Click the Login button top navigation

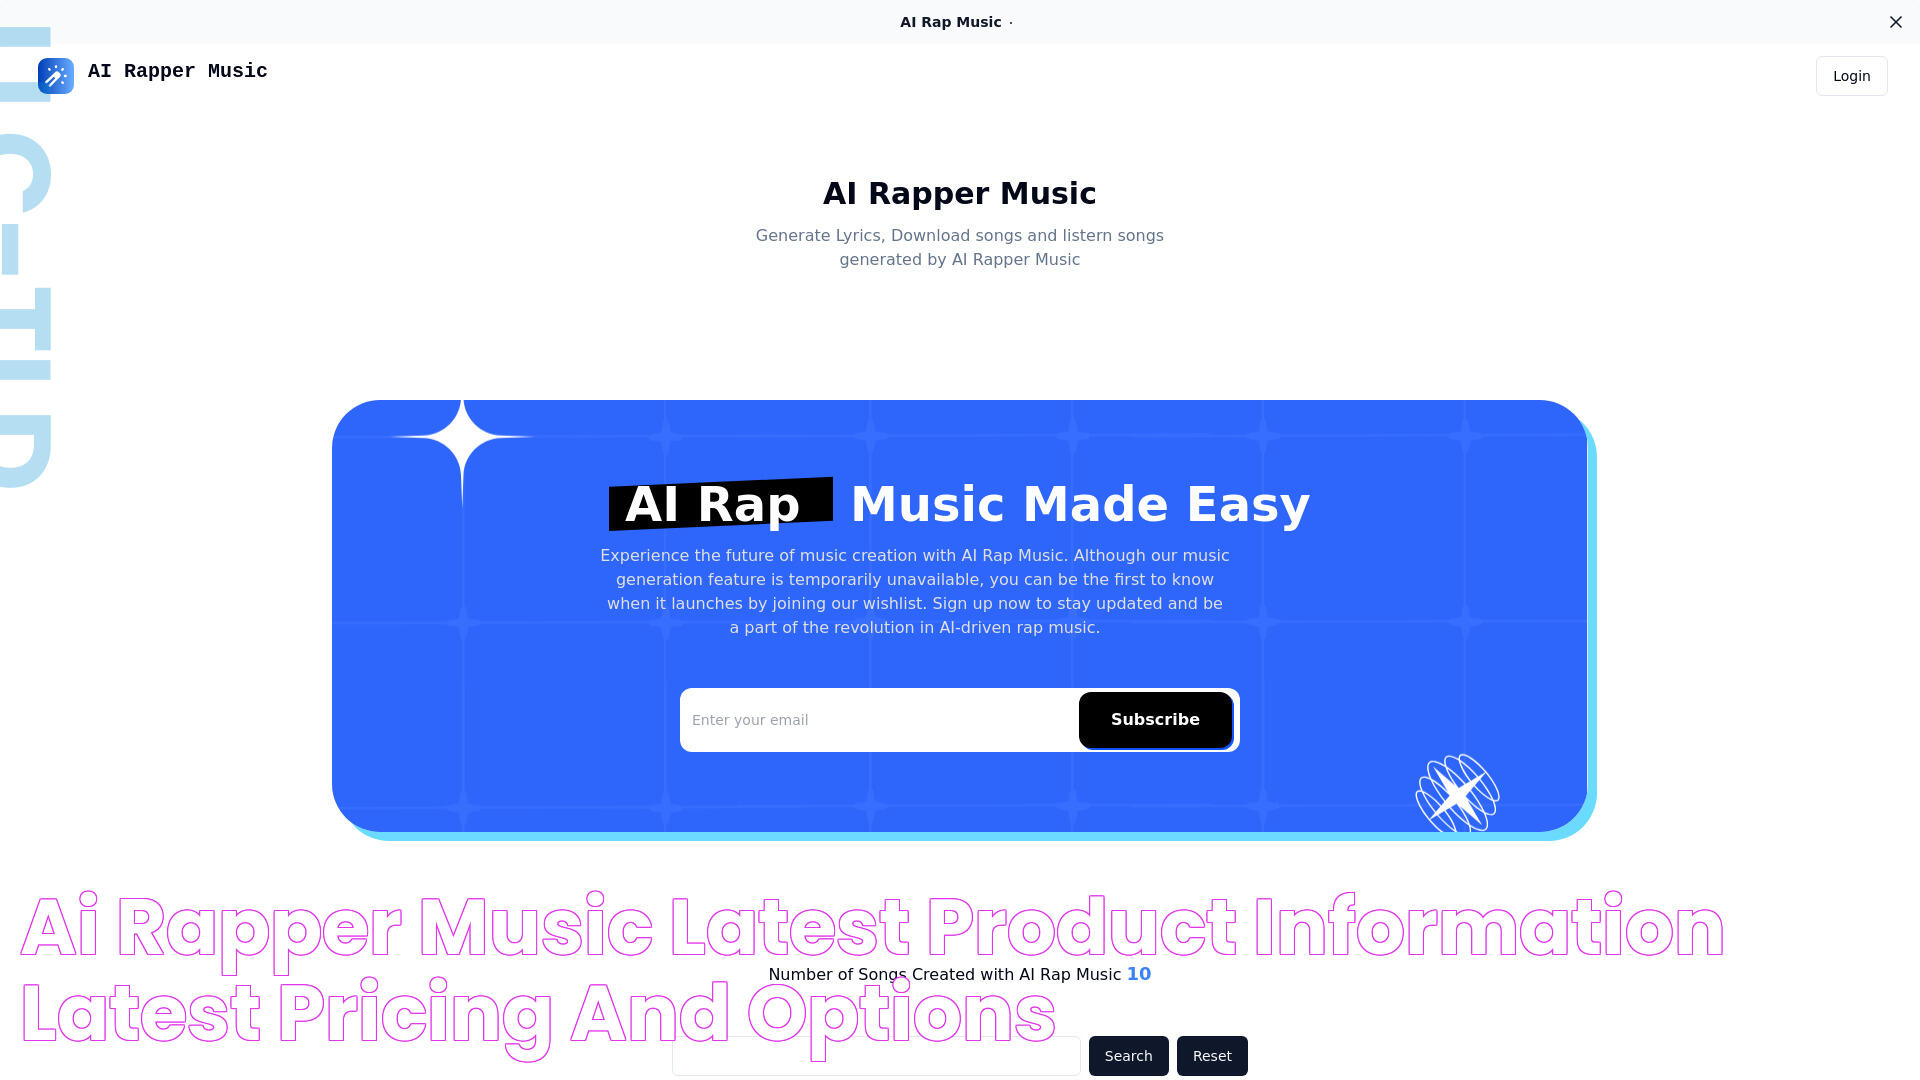pos(1851,75)
